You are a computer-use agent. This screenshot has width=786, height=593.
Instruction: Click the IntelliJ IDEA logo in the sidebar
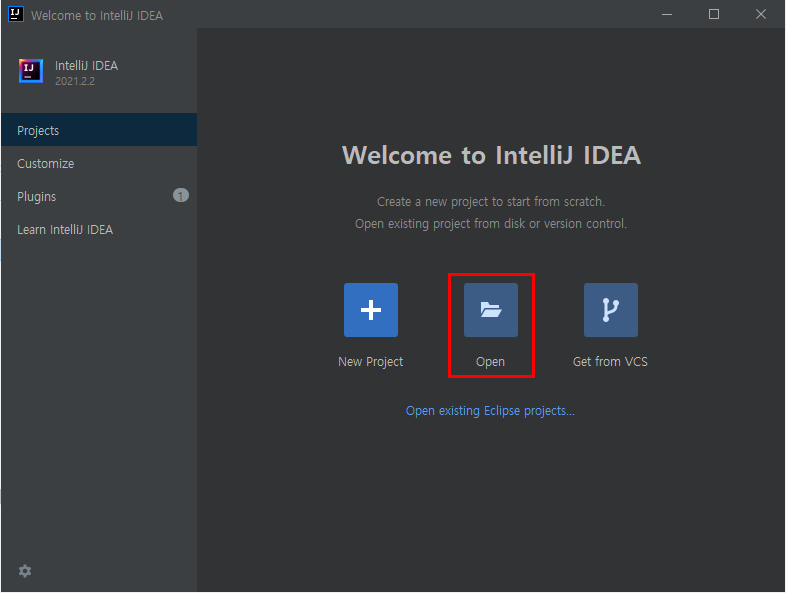pos(31,71)
